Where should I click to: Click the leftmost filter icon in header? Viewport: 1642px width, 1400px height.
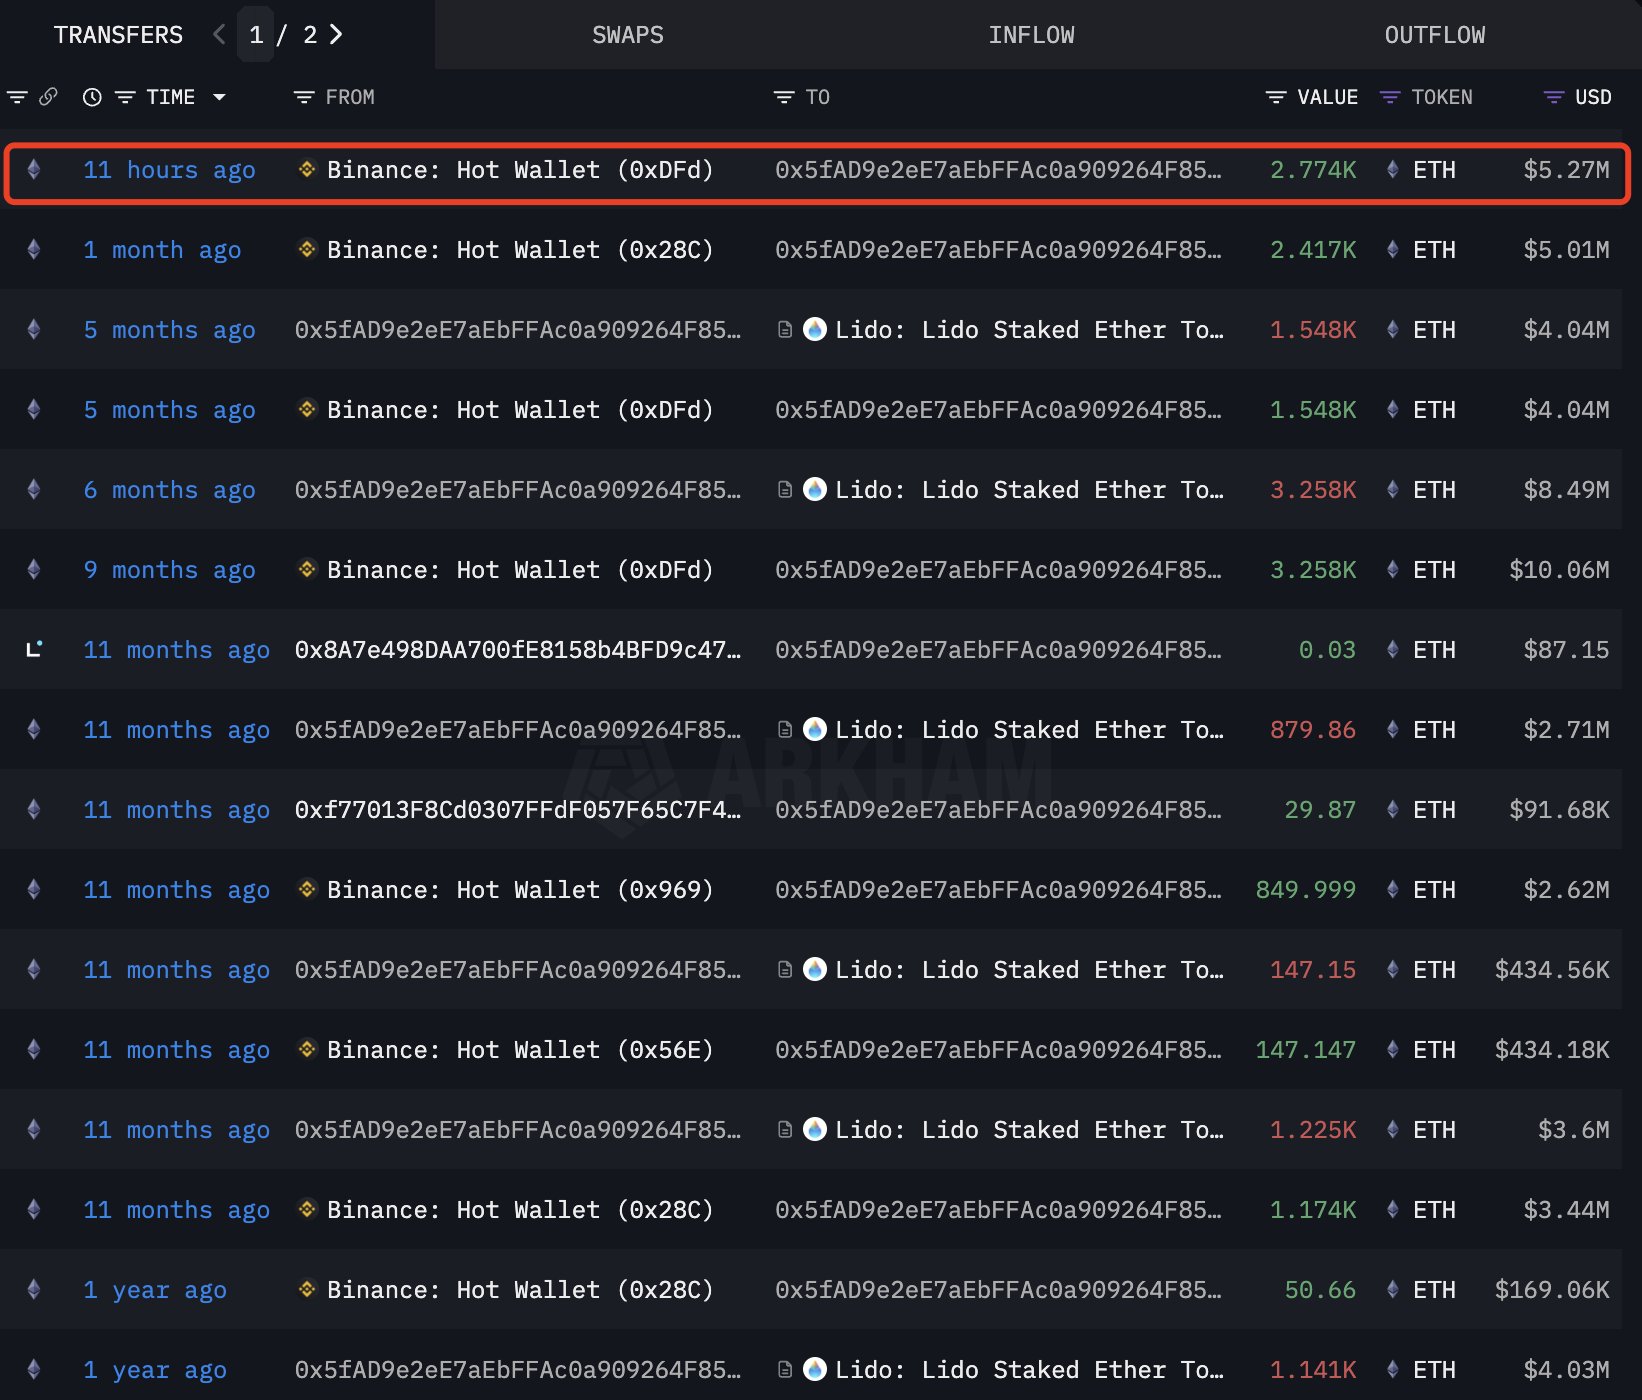(17, 97)
